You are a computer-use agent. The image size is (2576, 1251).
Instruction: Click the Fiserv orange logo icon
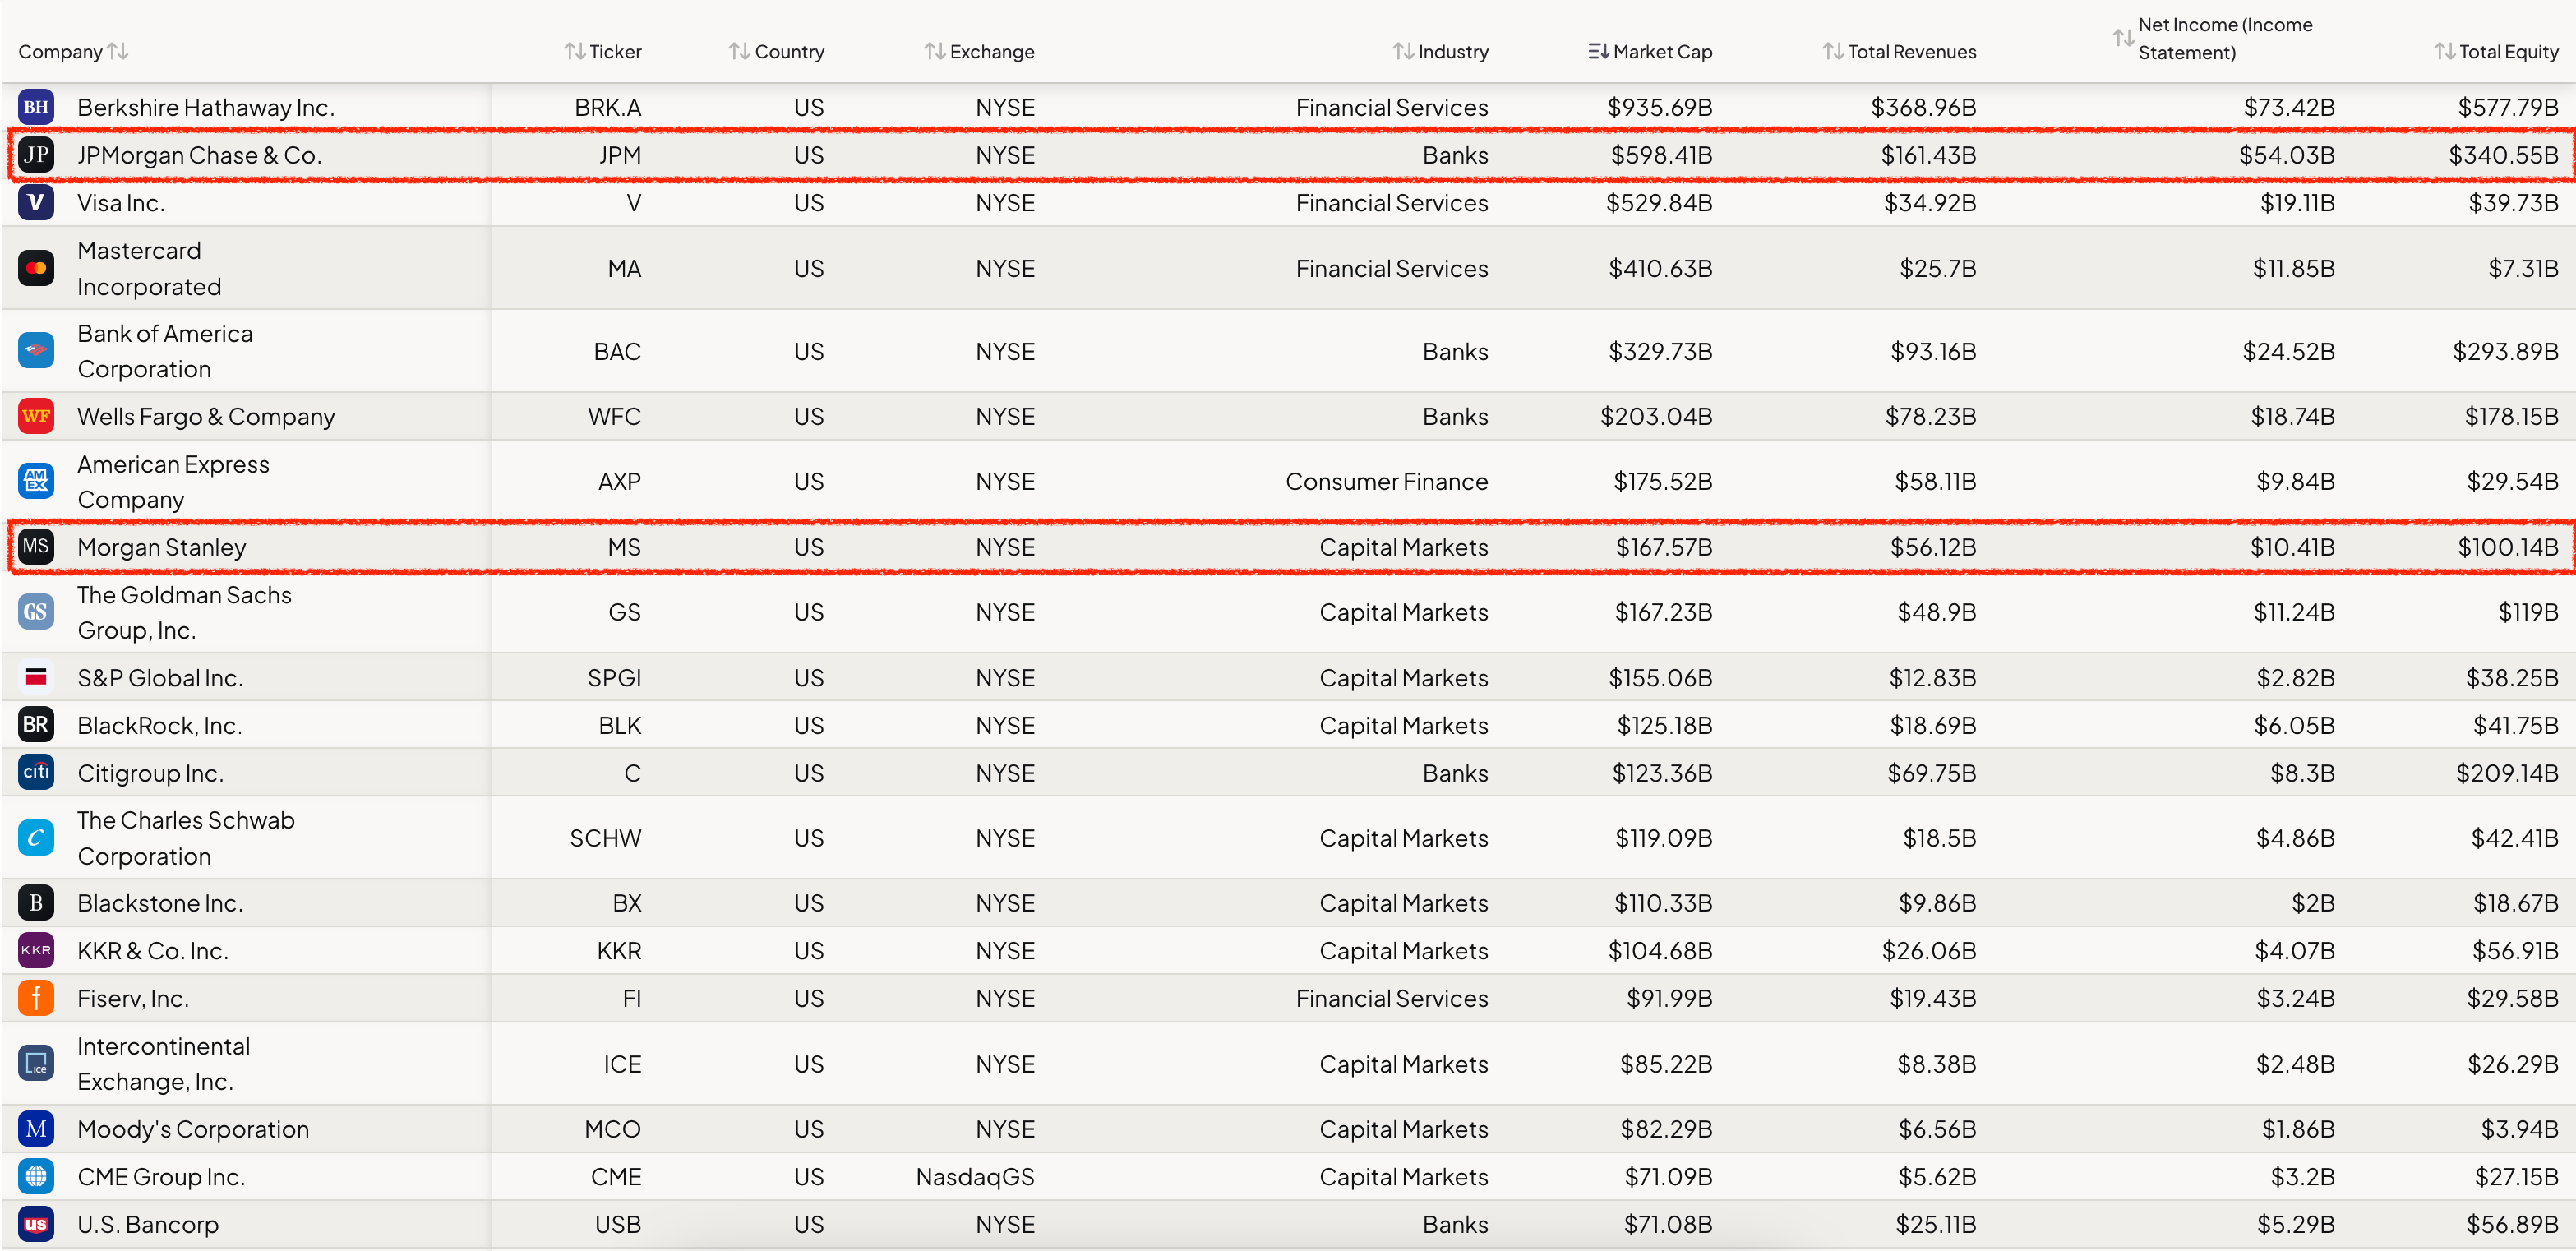pos(36,998)
